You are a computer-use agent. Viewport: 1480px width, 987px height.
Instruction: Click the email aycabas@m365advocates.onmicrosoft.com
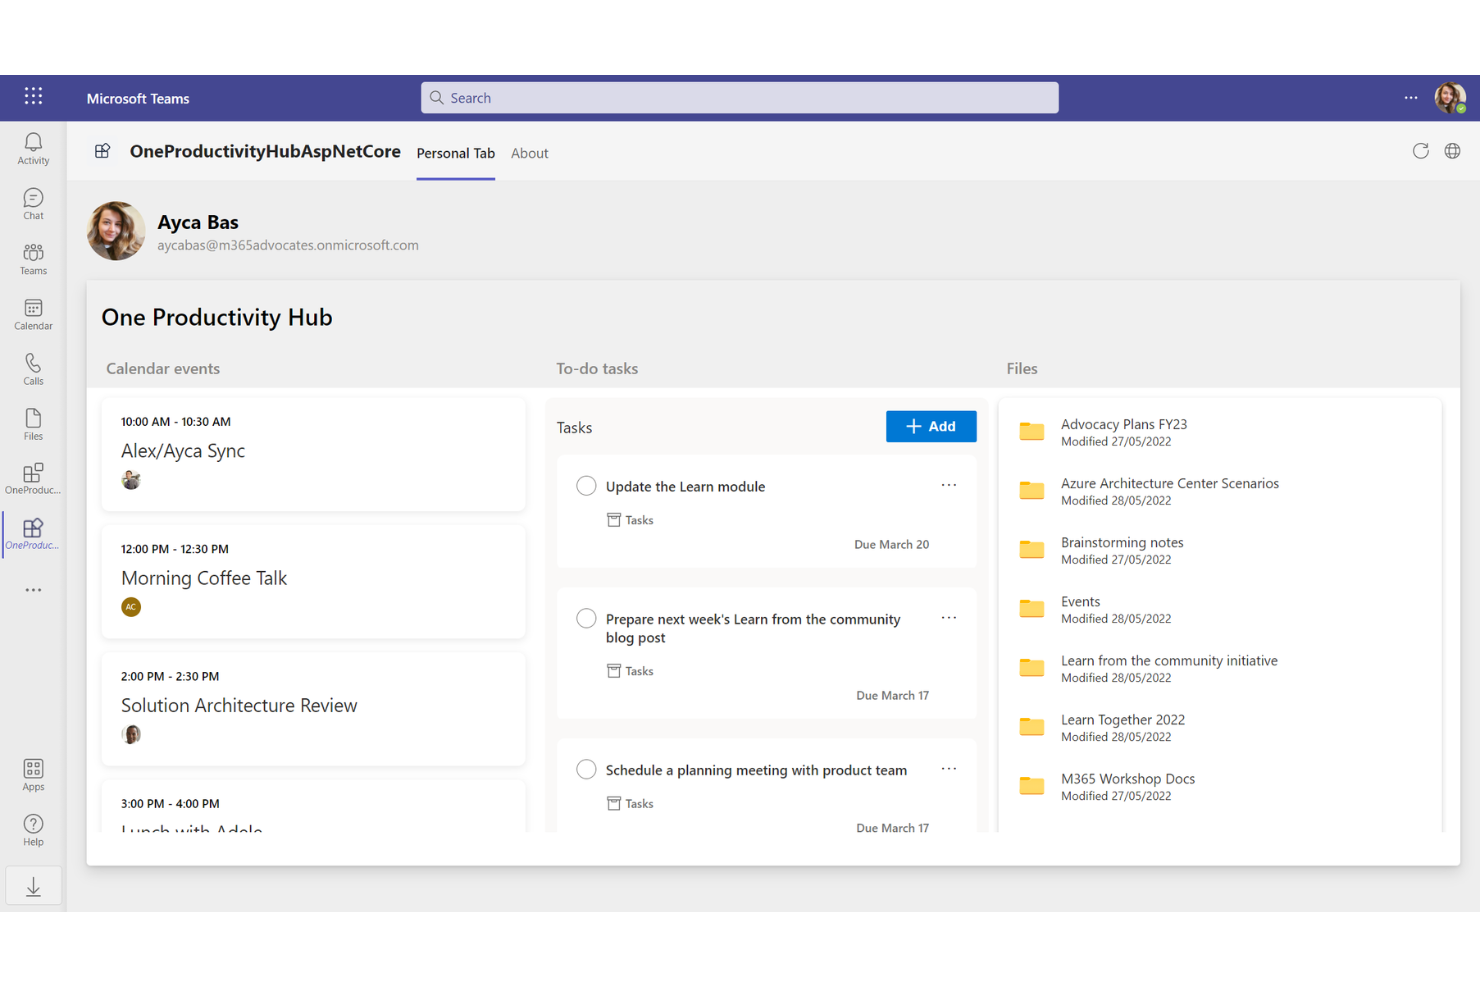288,245
